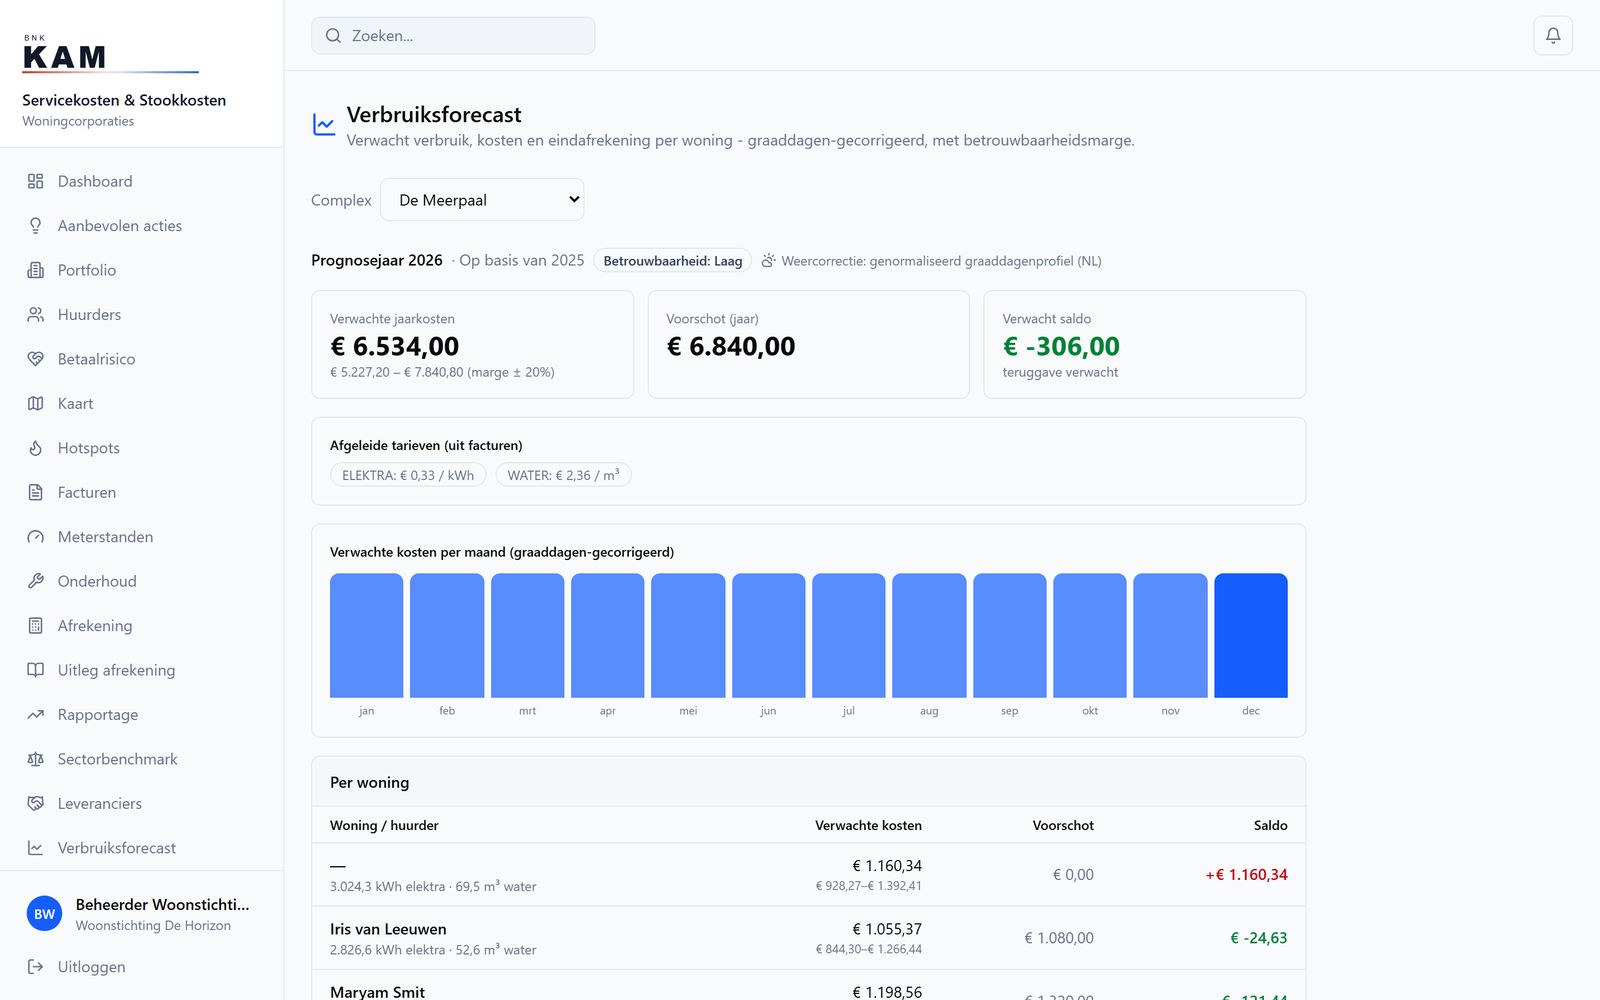Click the Verwachte kosten column header
Viewport: 1600px width, 1000px height.
pos(868,825)
